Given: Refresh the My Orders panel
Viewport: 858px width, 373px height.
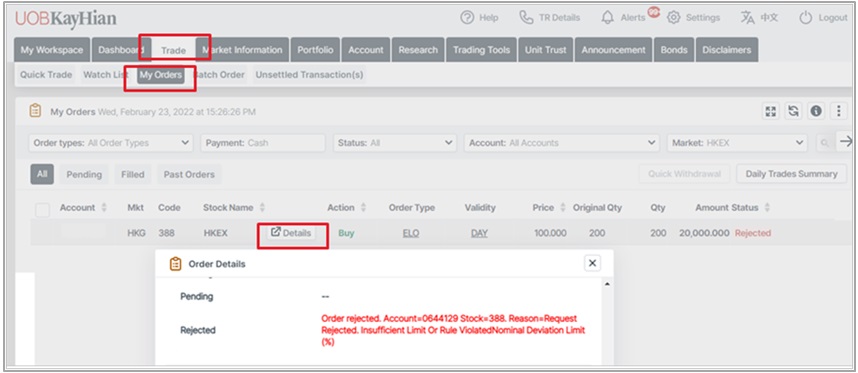Looking at the screenshot, I should coord(793,111).
